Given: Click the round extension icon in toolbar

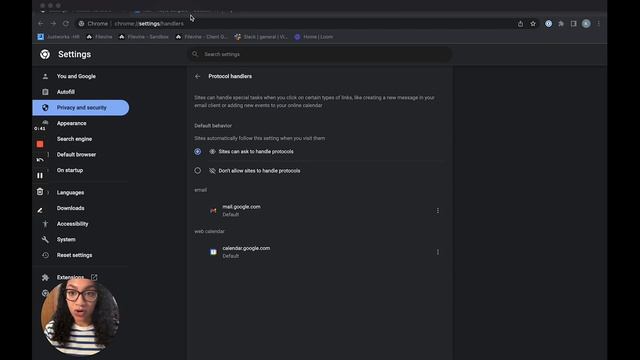Looking at the screenshot, I should pyautogui.click(x=549, y=24).
